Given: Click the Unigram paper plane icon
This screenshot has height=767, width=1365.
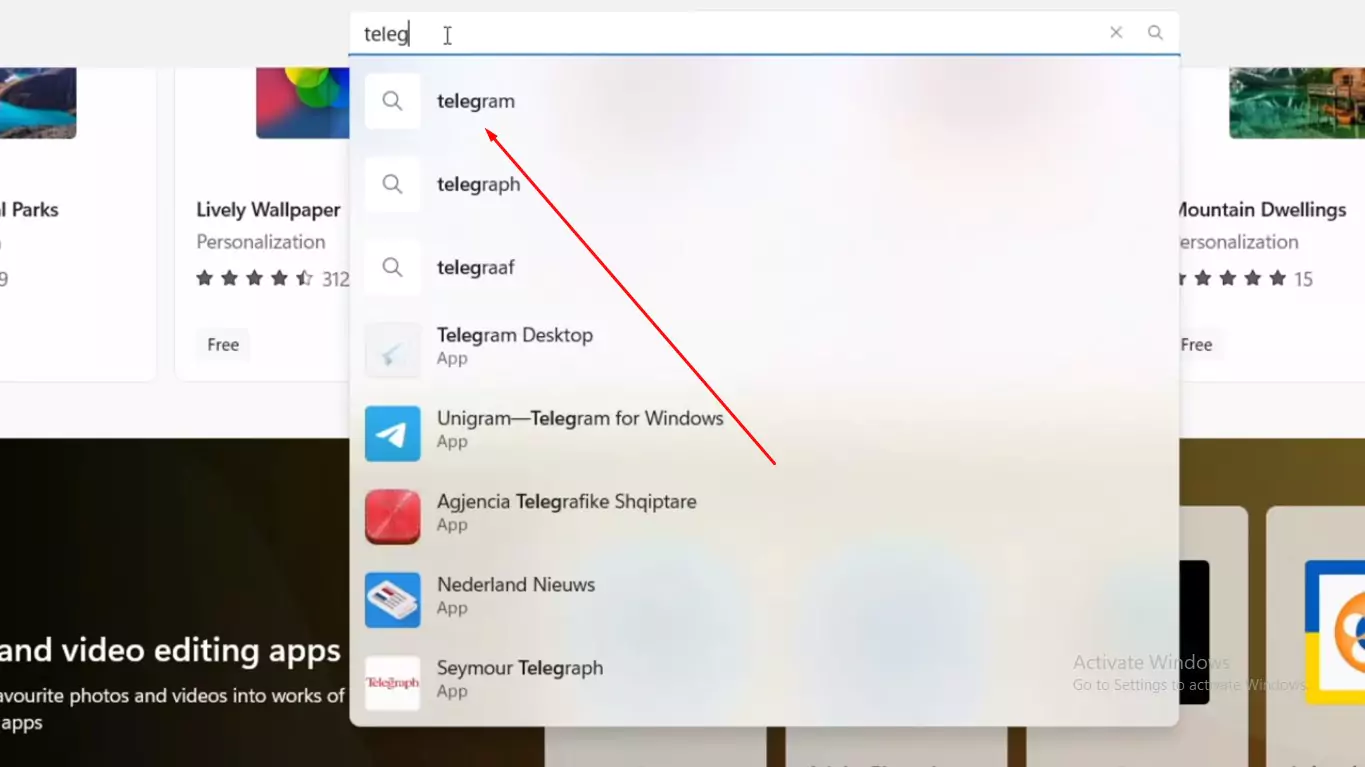Looking at the screenshot, I should pyautogui.click(x=393, y=433).
